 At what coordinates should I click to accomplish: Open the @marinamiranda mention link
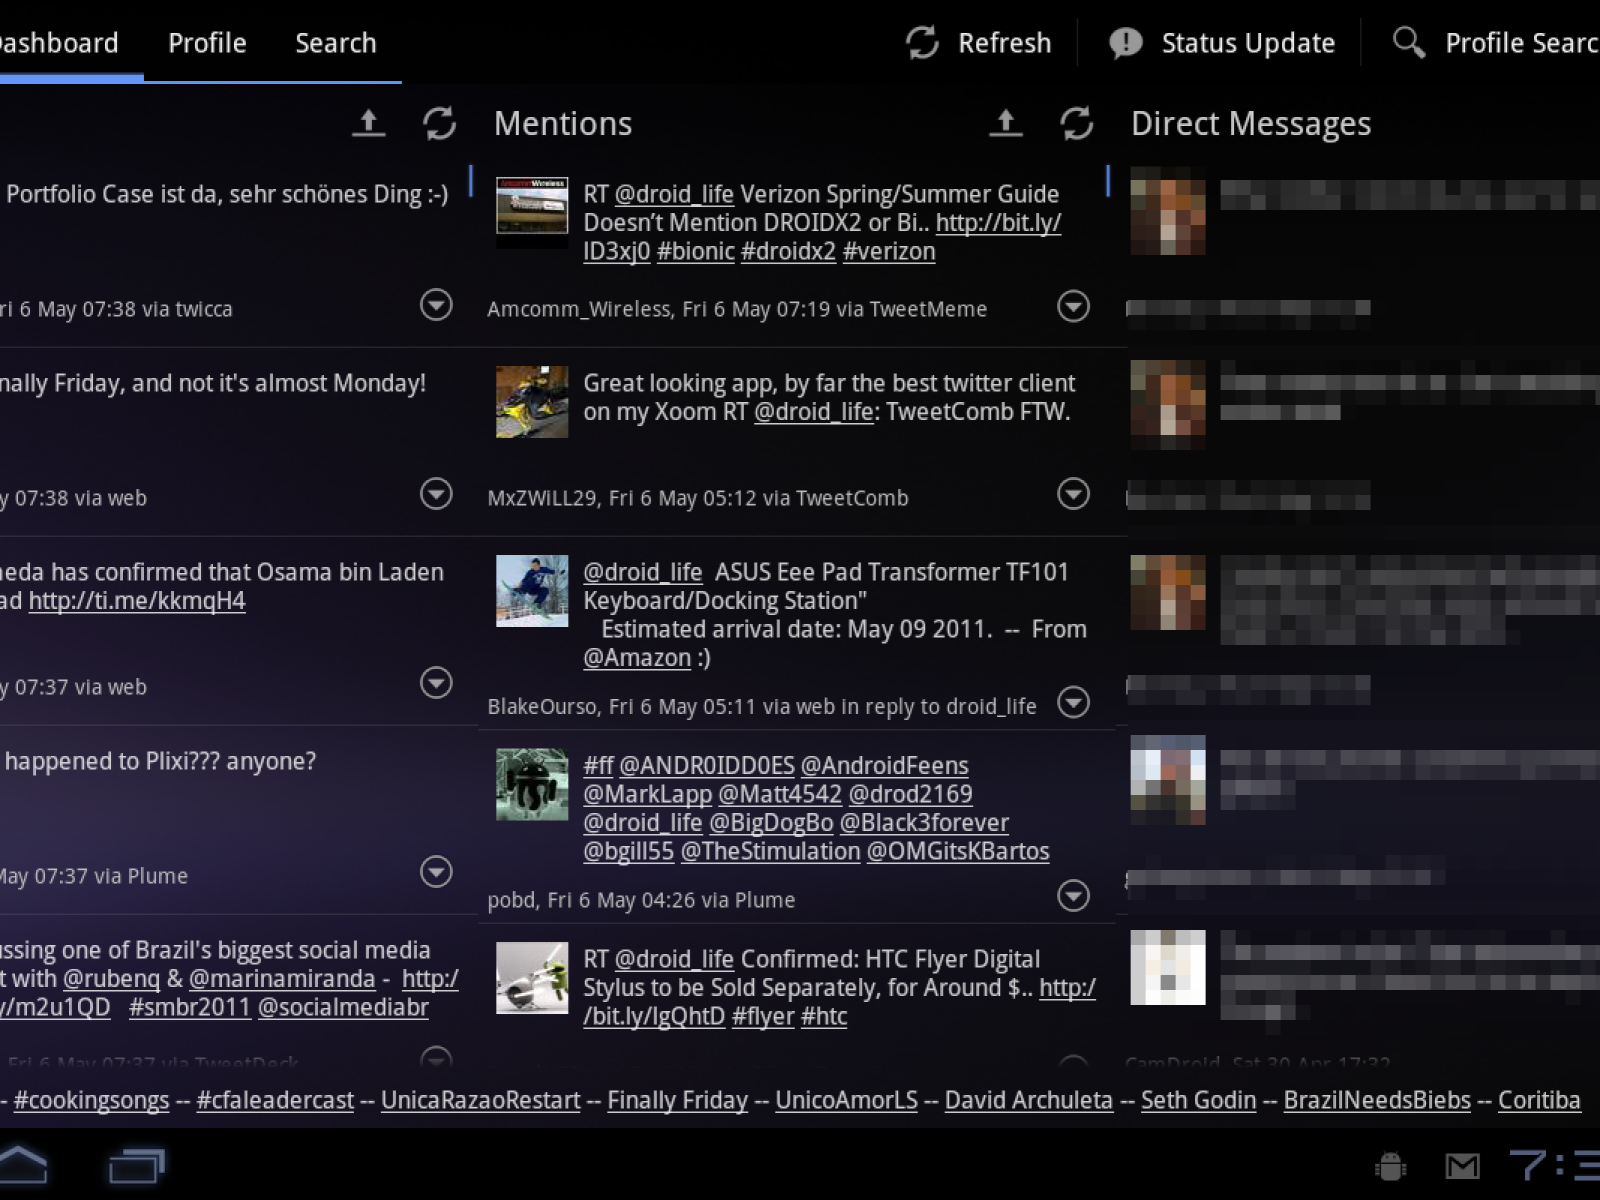click(282, 979)
